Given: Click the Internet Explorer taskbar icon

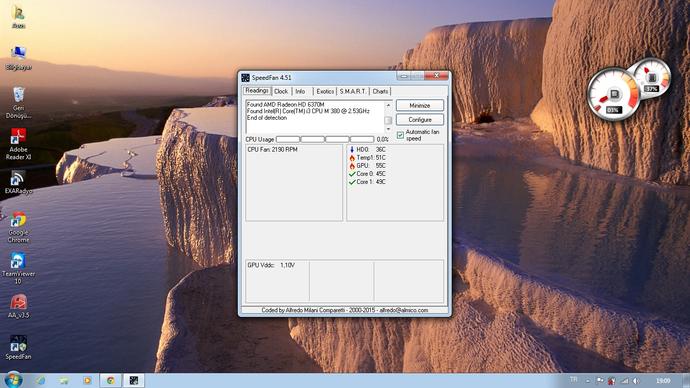Looking at the screenshot, I should (x=40, y=380).
